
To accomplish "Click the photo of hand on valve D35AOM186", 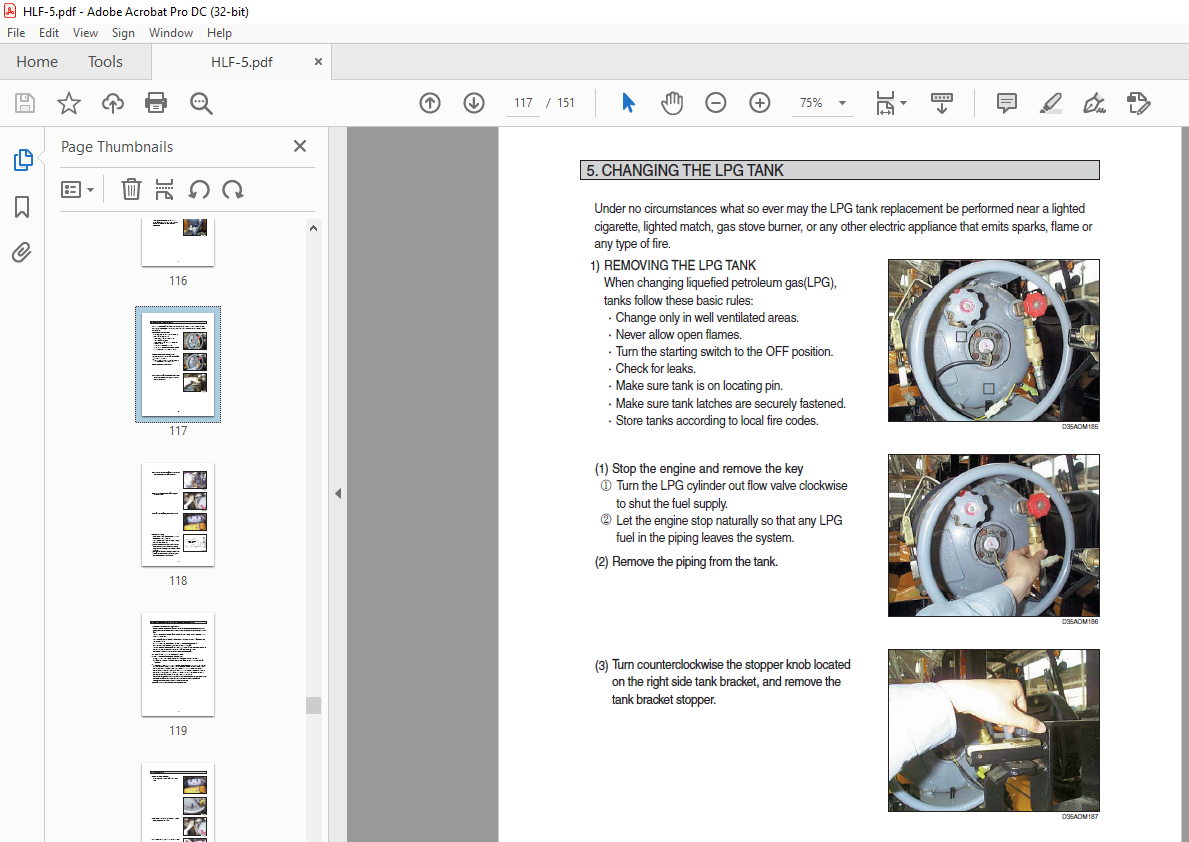I will coord(993,536).
